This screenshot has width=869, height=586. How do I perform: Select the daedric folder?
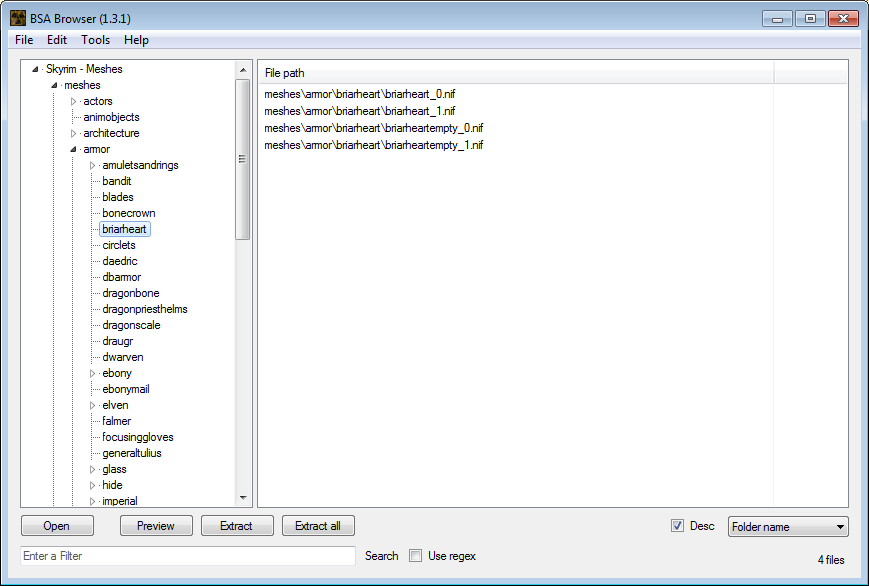(x=120, y=261)
